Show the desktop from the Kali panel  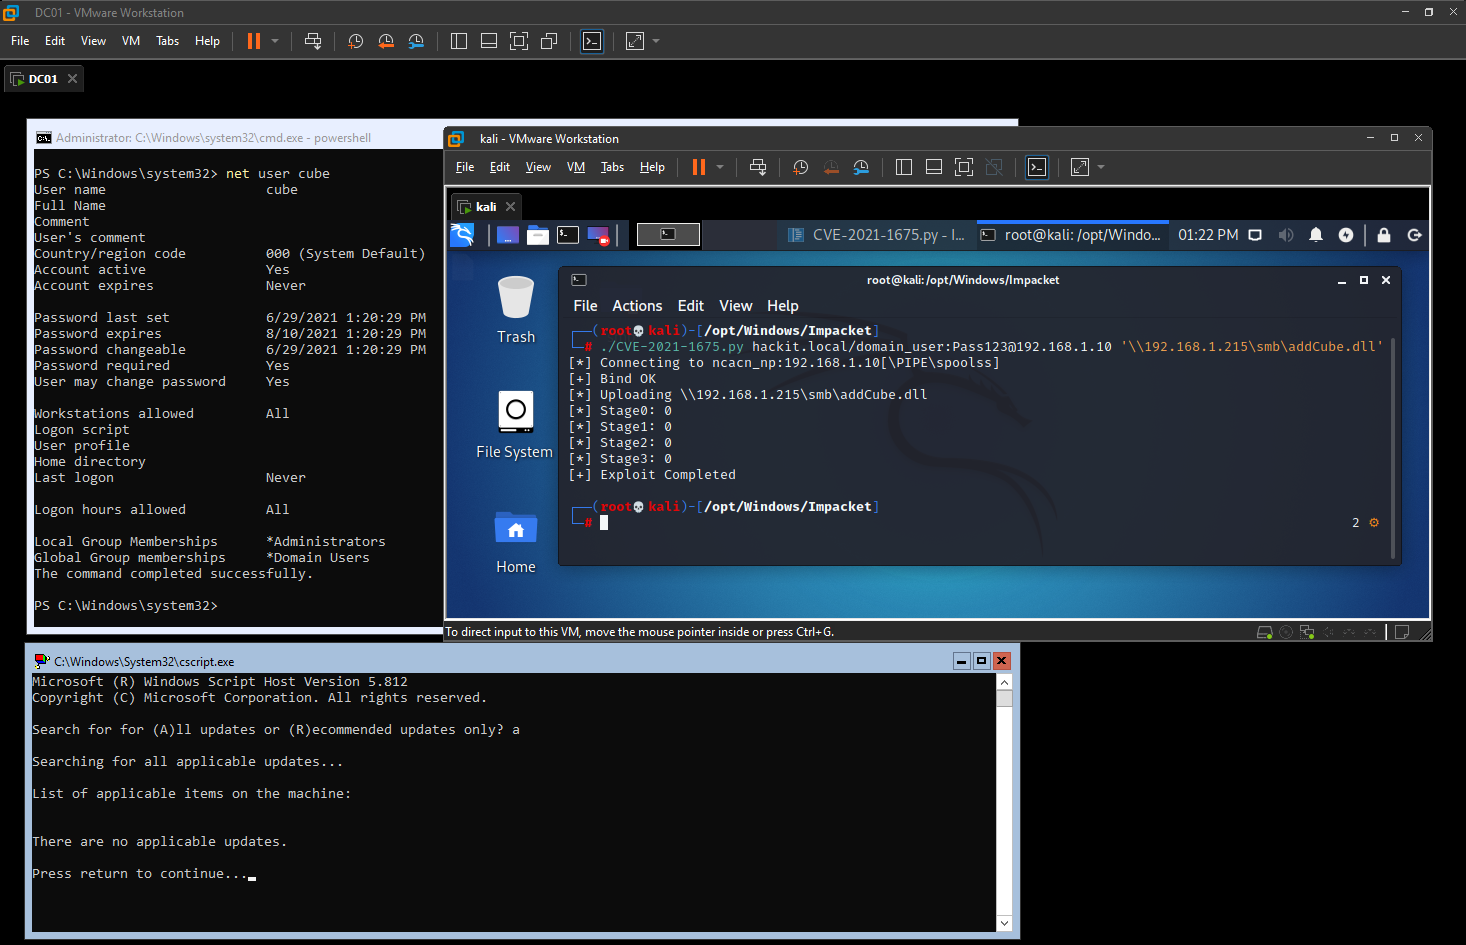tap(508, 235)
